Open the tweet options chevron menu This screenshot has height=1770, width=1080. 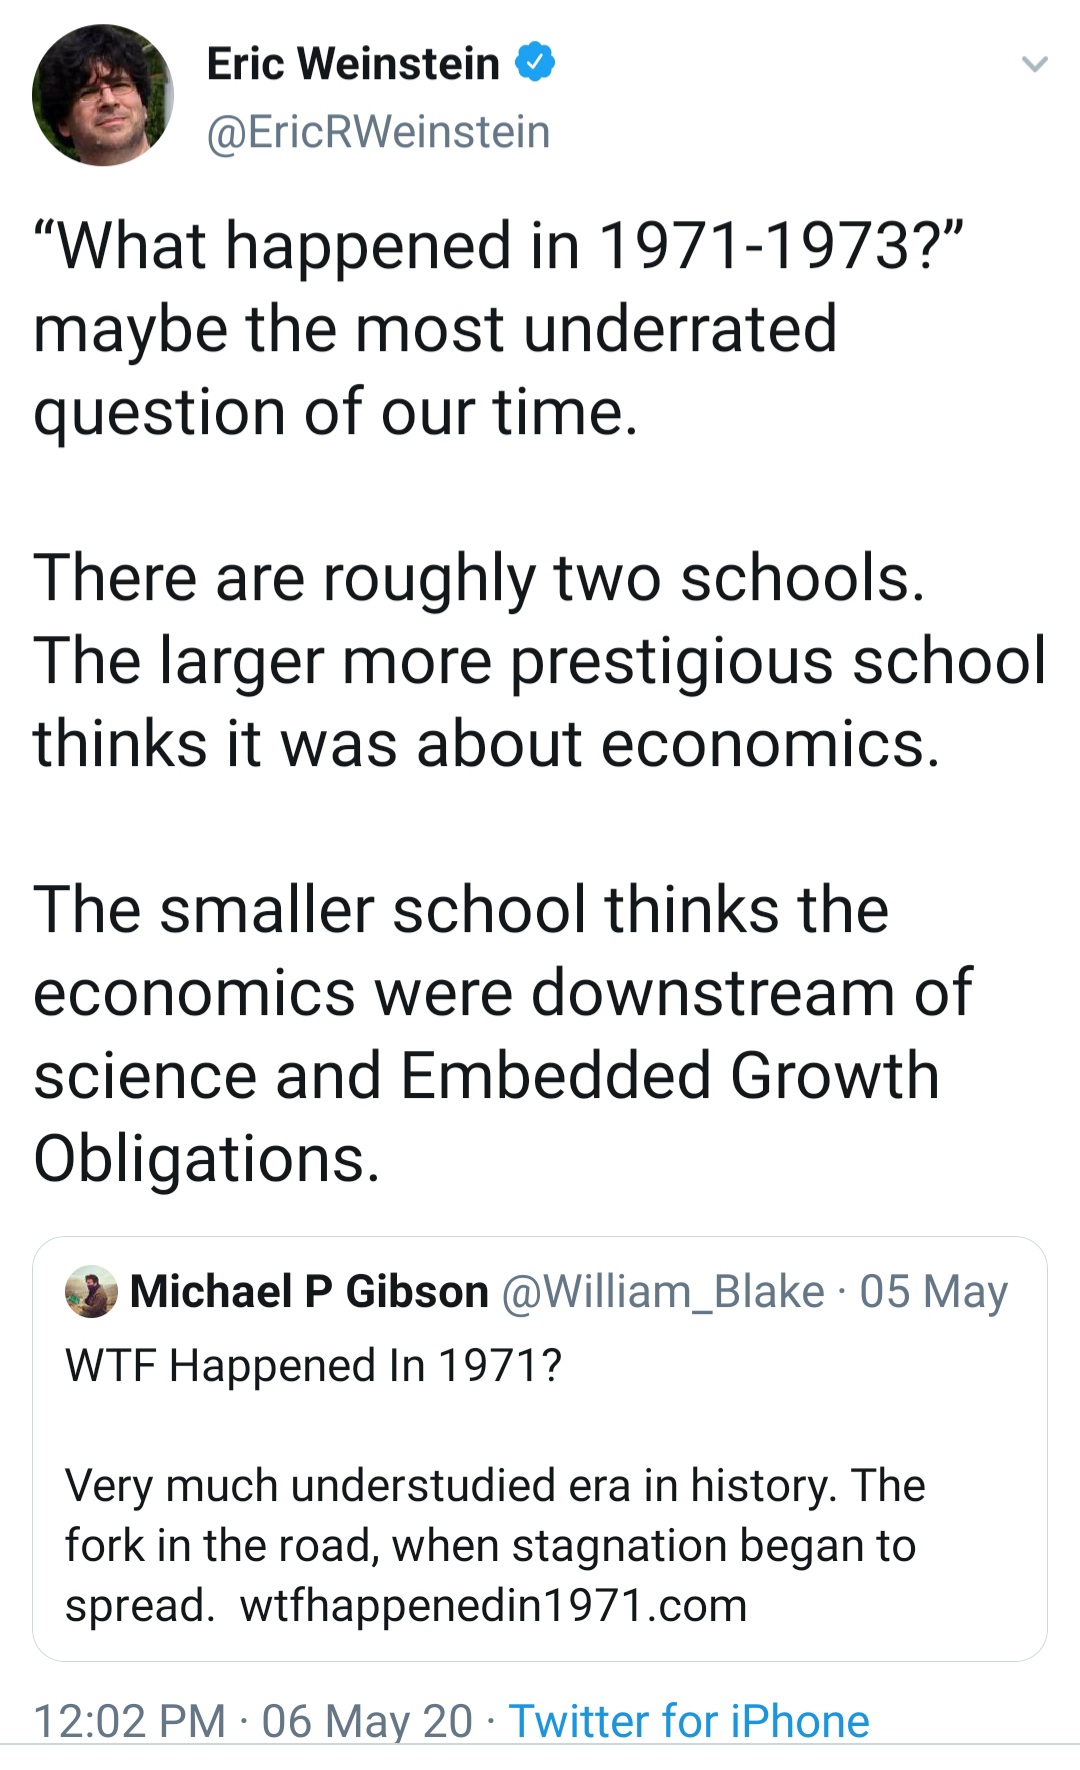point(1034,65)
